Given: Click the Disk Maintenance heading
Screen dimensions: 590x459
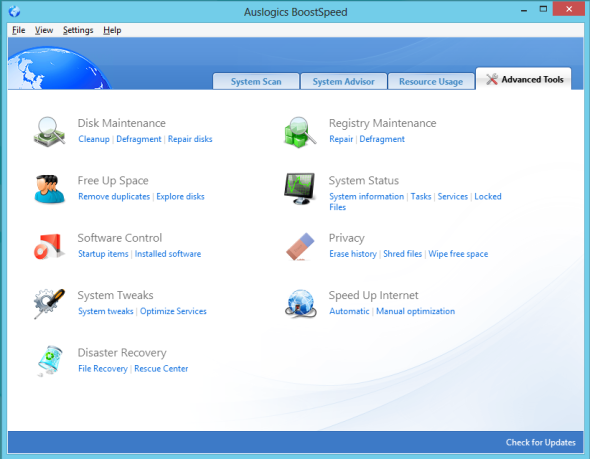Looking at the screenshot, I should 122,123.
